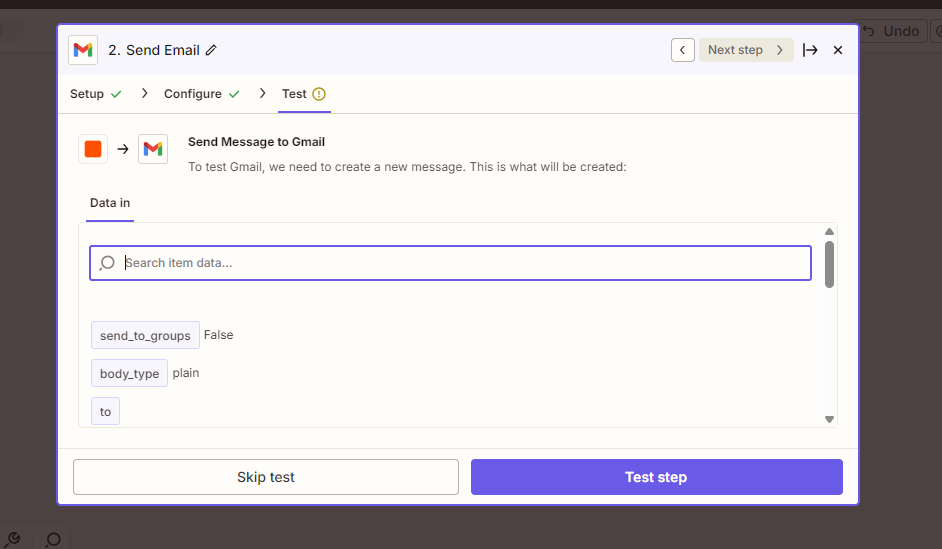The width and height of the screenshot is (942, 549).
Task: Open the search icon in bottom-left corner
Action: point(53,539)
